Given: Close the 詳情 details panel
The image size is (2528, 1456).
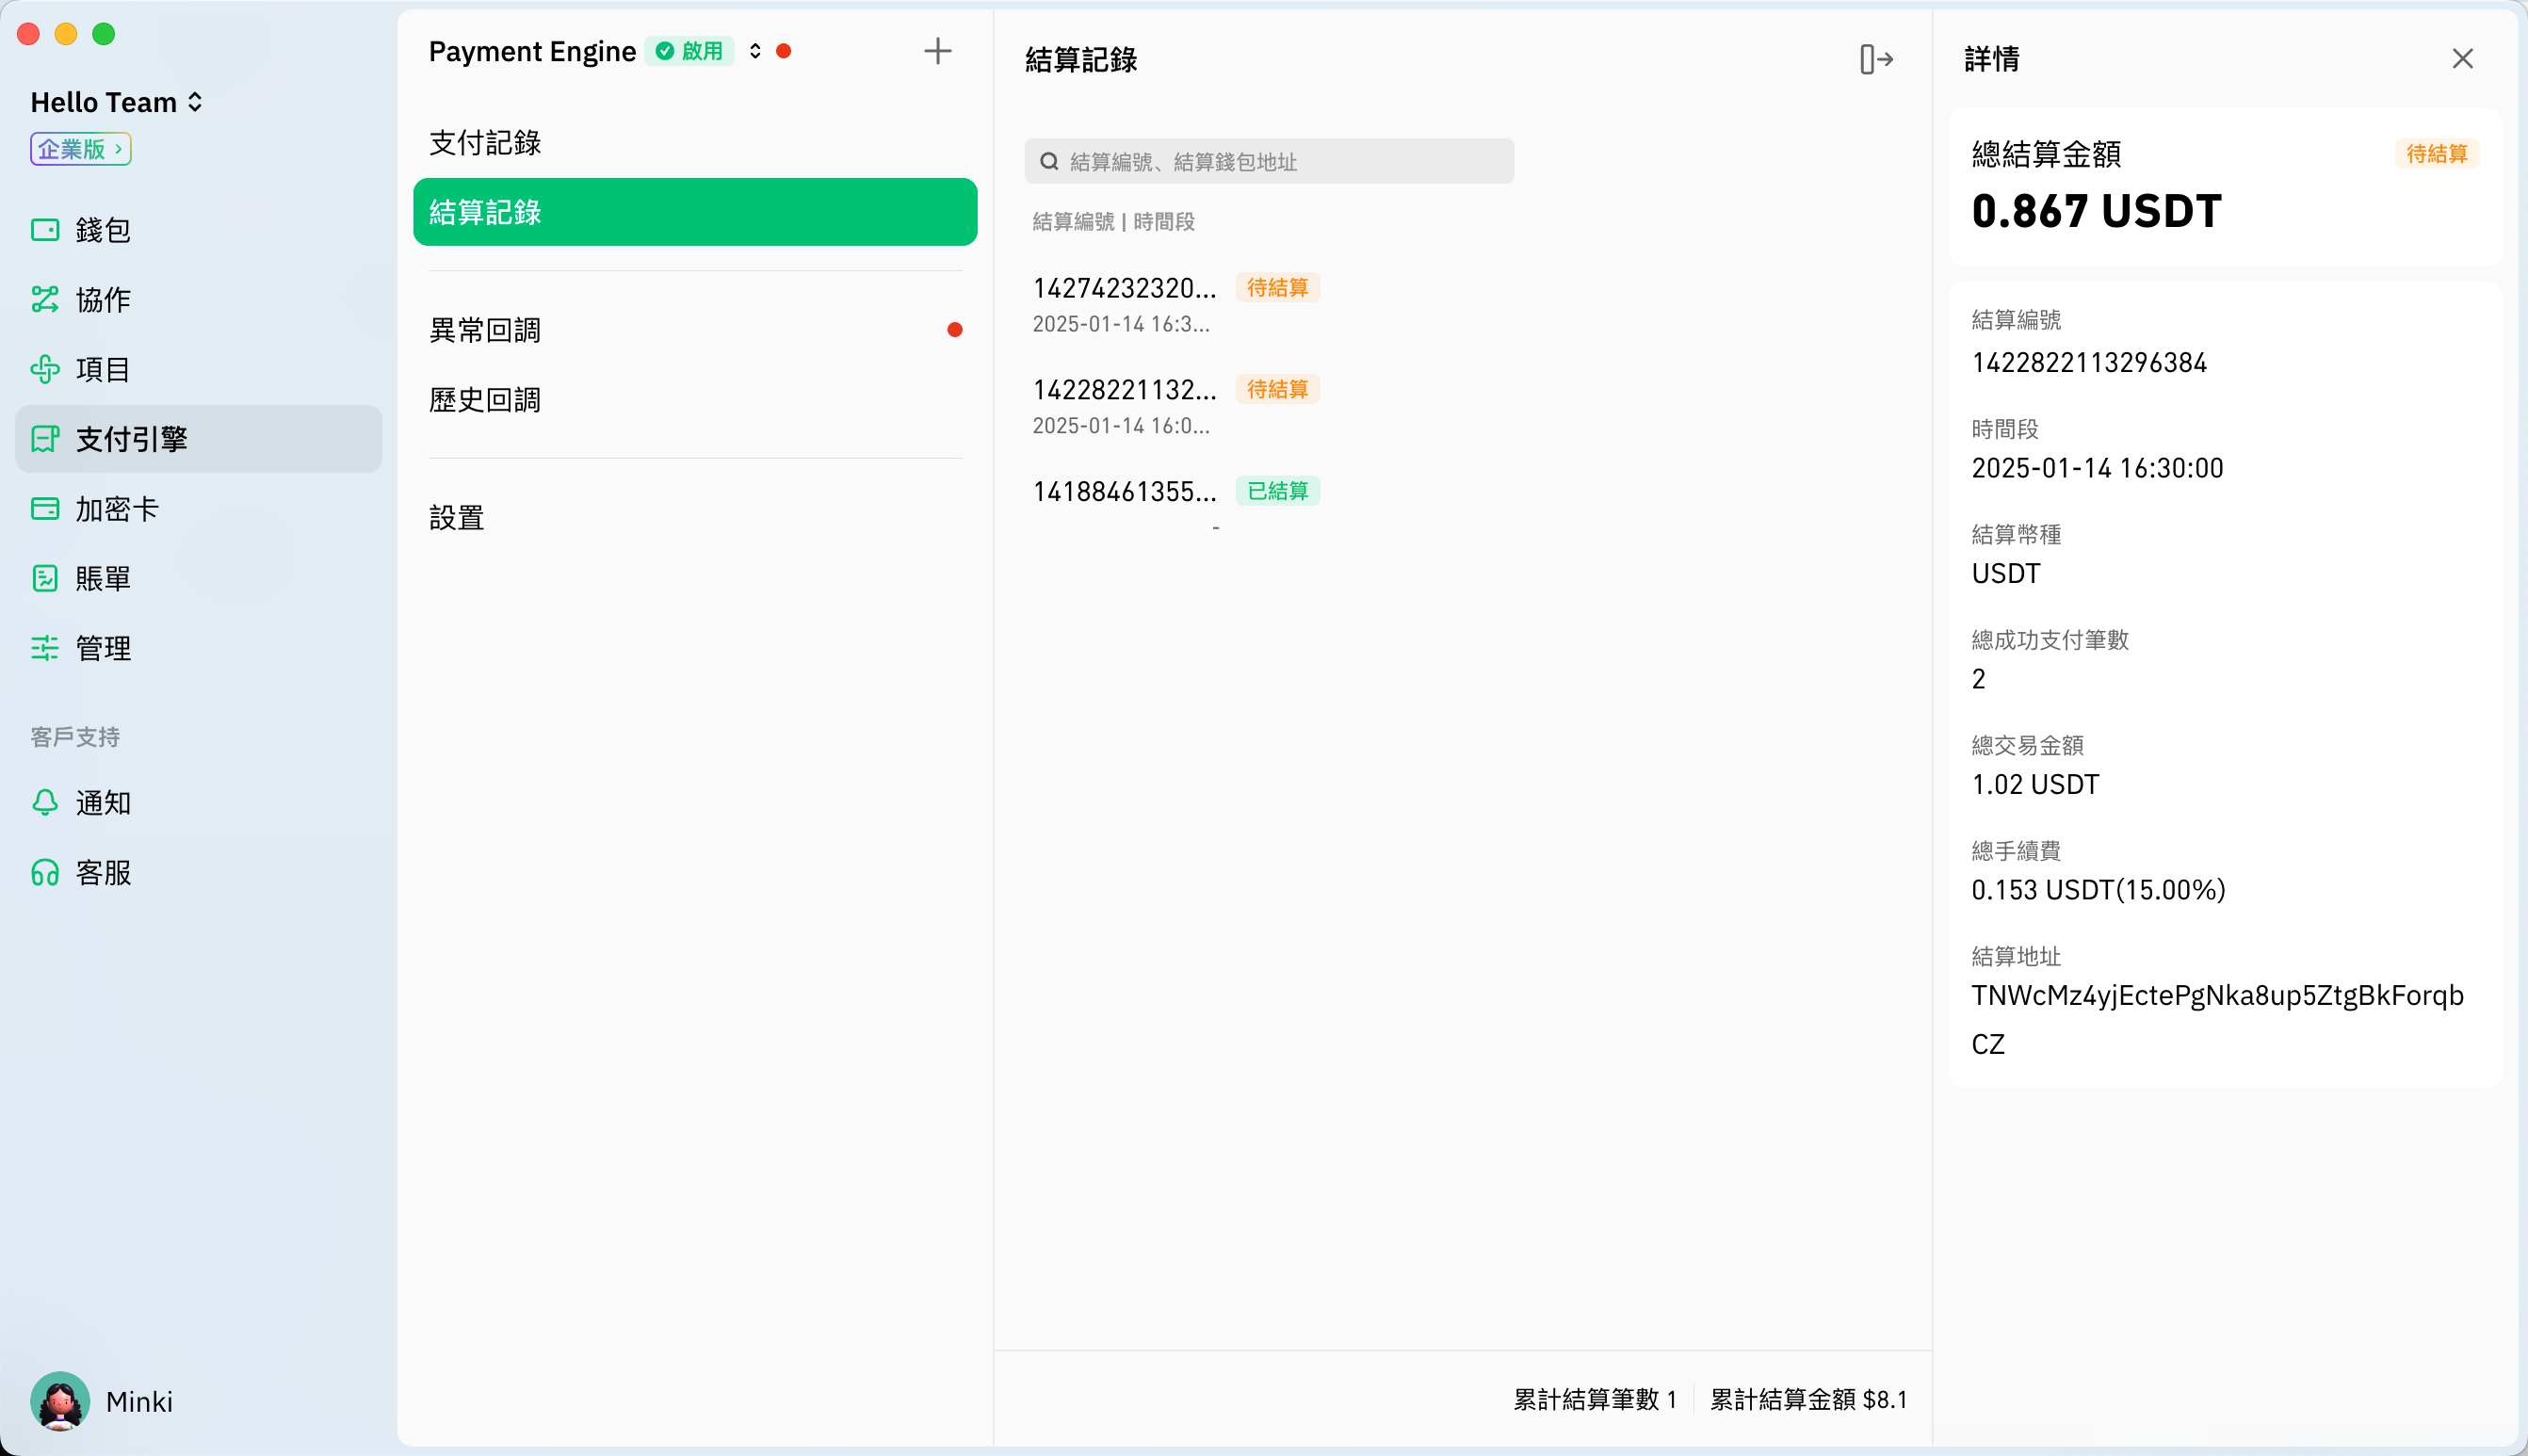Looking at the screenshot, I should pos(2462,59).
